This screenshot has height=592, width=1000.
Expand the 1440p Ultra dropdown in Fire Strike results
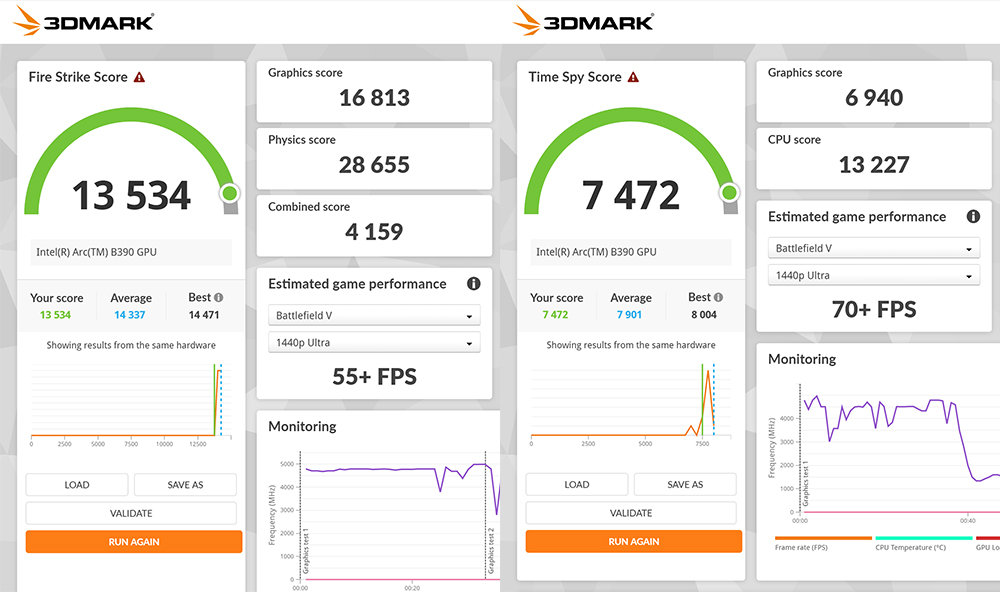click(x=374, y=343)
